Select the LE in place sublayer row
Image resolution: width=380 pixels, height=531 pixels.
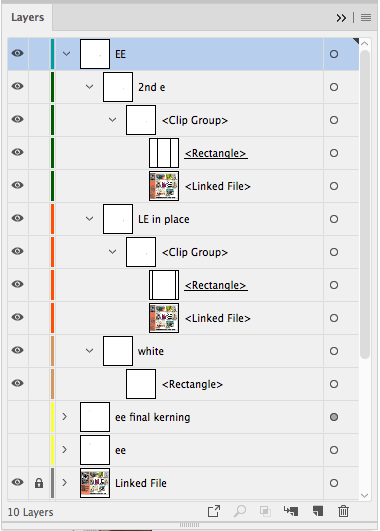(x=183, y=219)
